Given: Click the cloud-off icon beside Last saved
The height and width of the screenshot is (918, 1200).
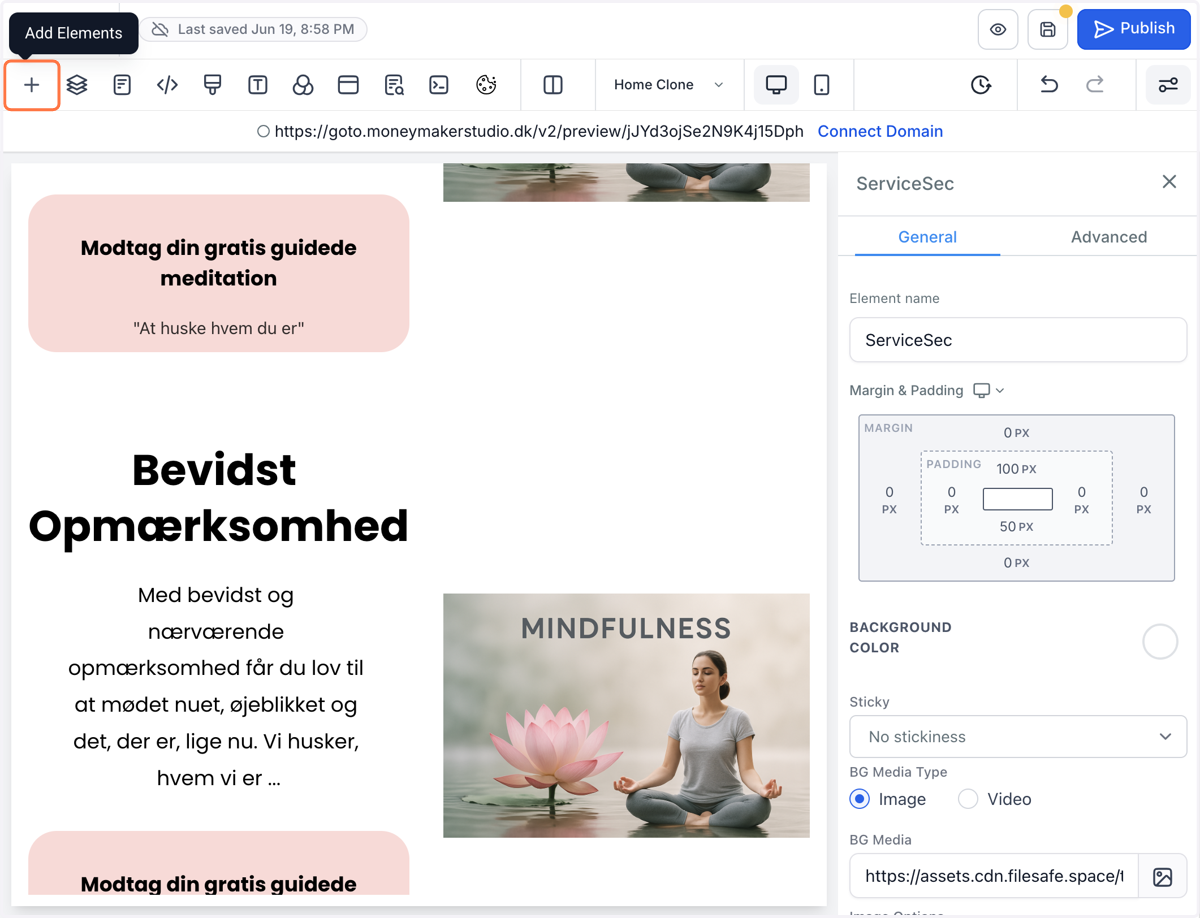Looking at the screenshot, I should coord(160,30).
